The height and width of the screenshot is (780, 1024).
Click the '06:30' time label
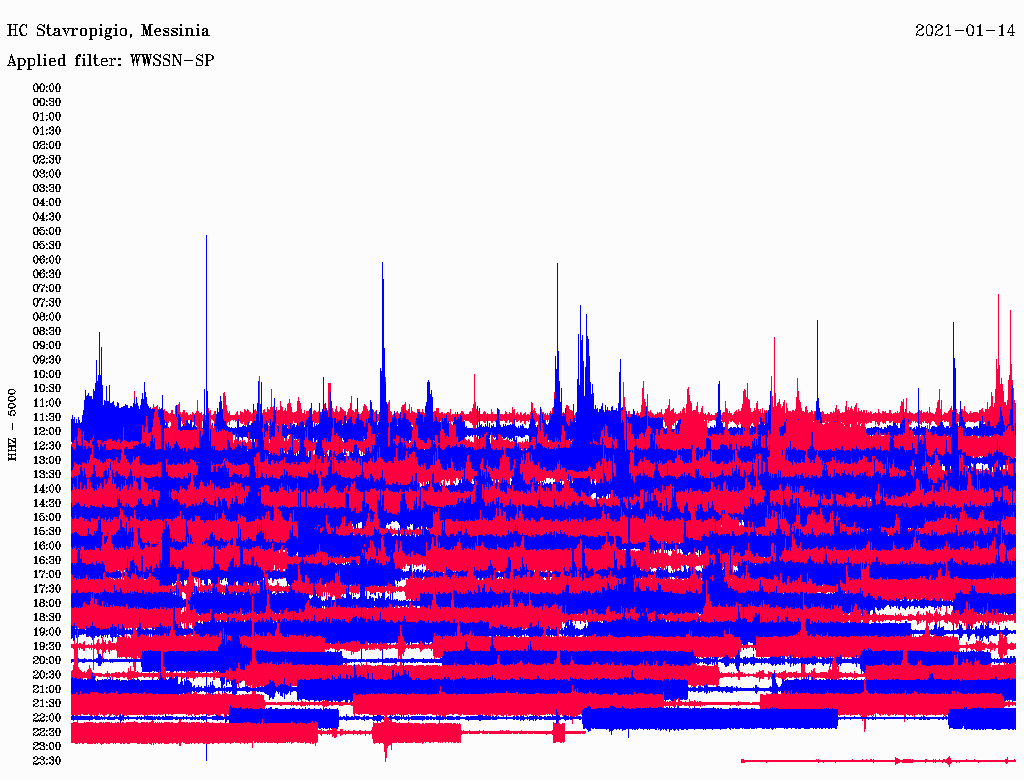click(47, 274)
